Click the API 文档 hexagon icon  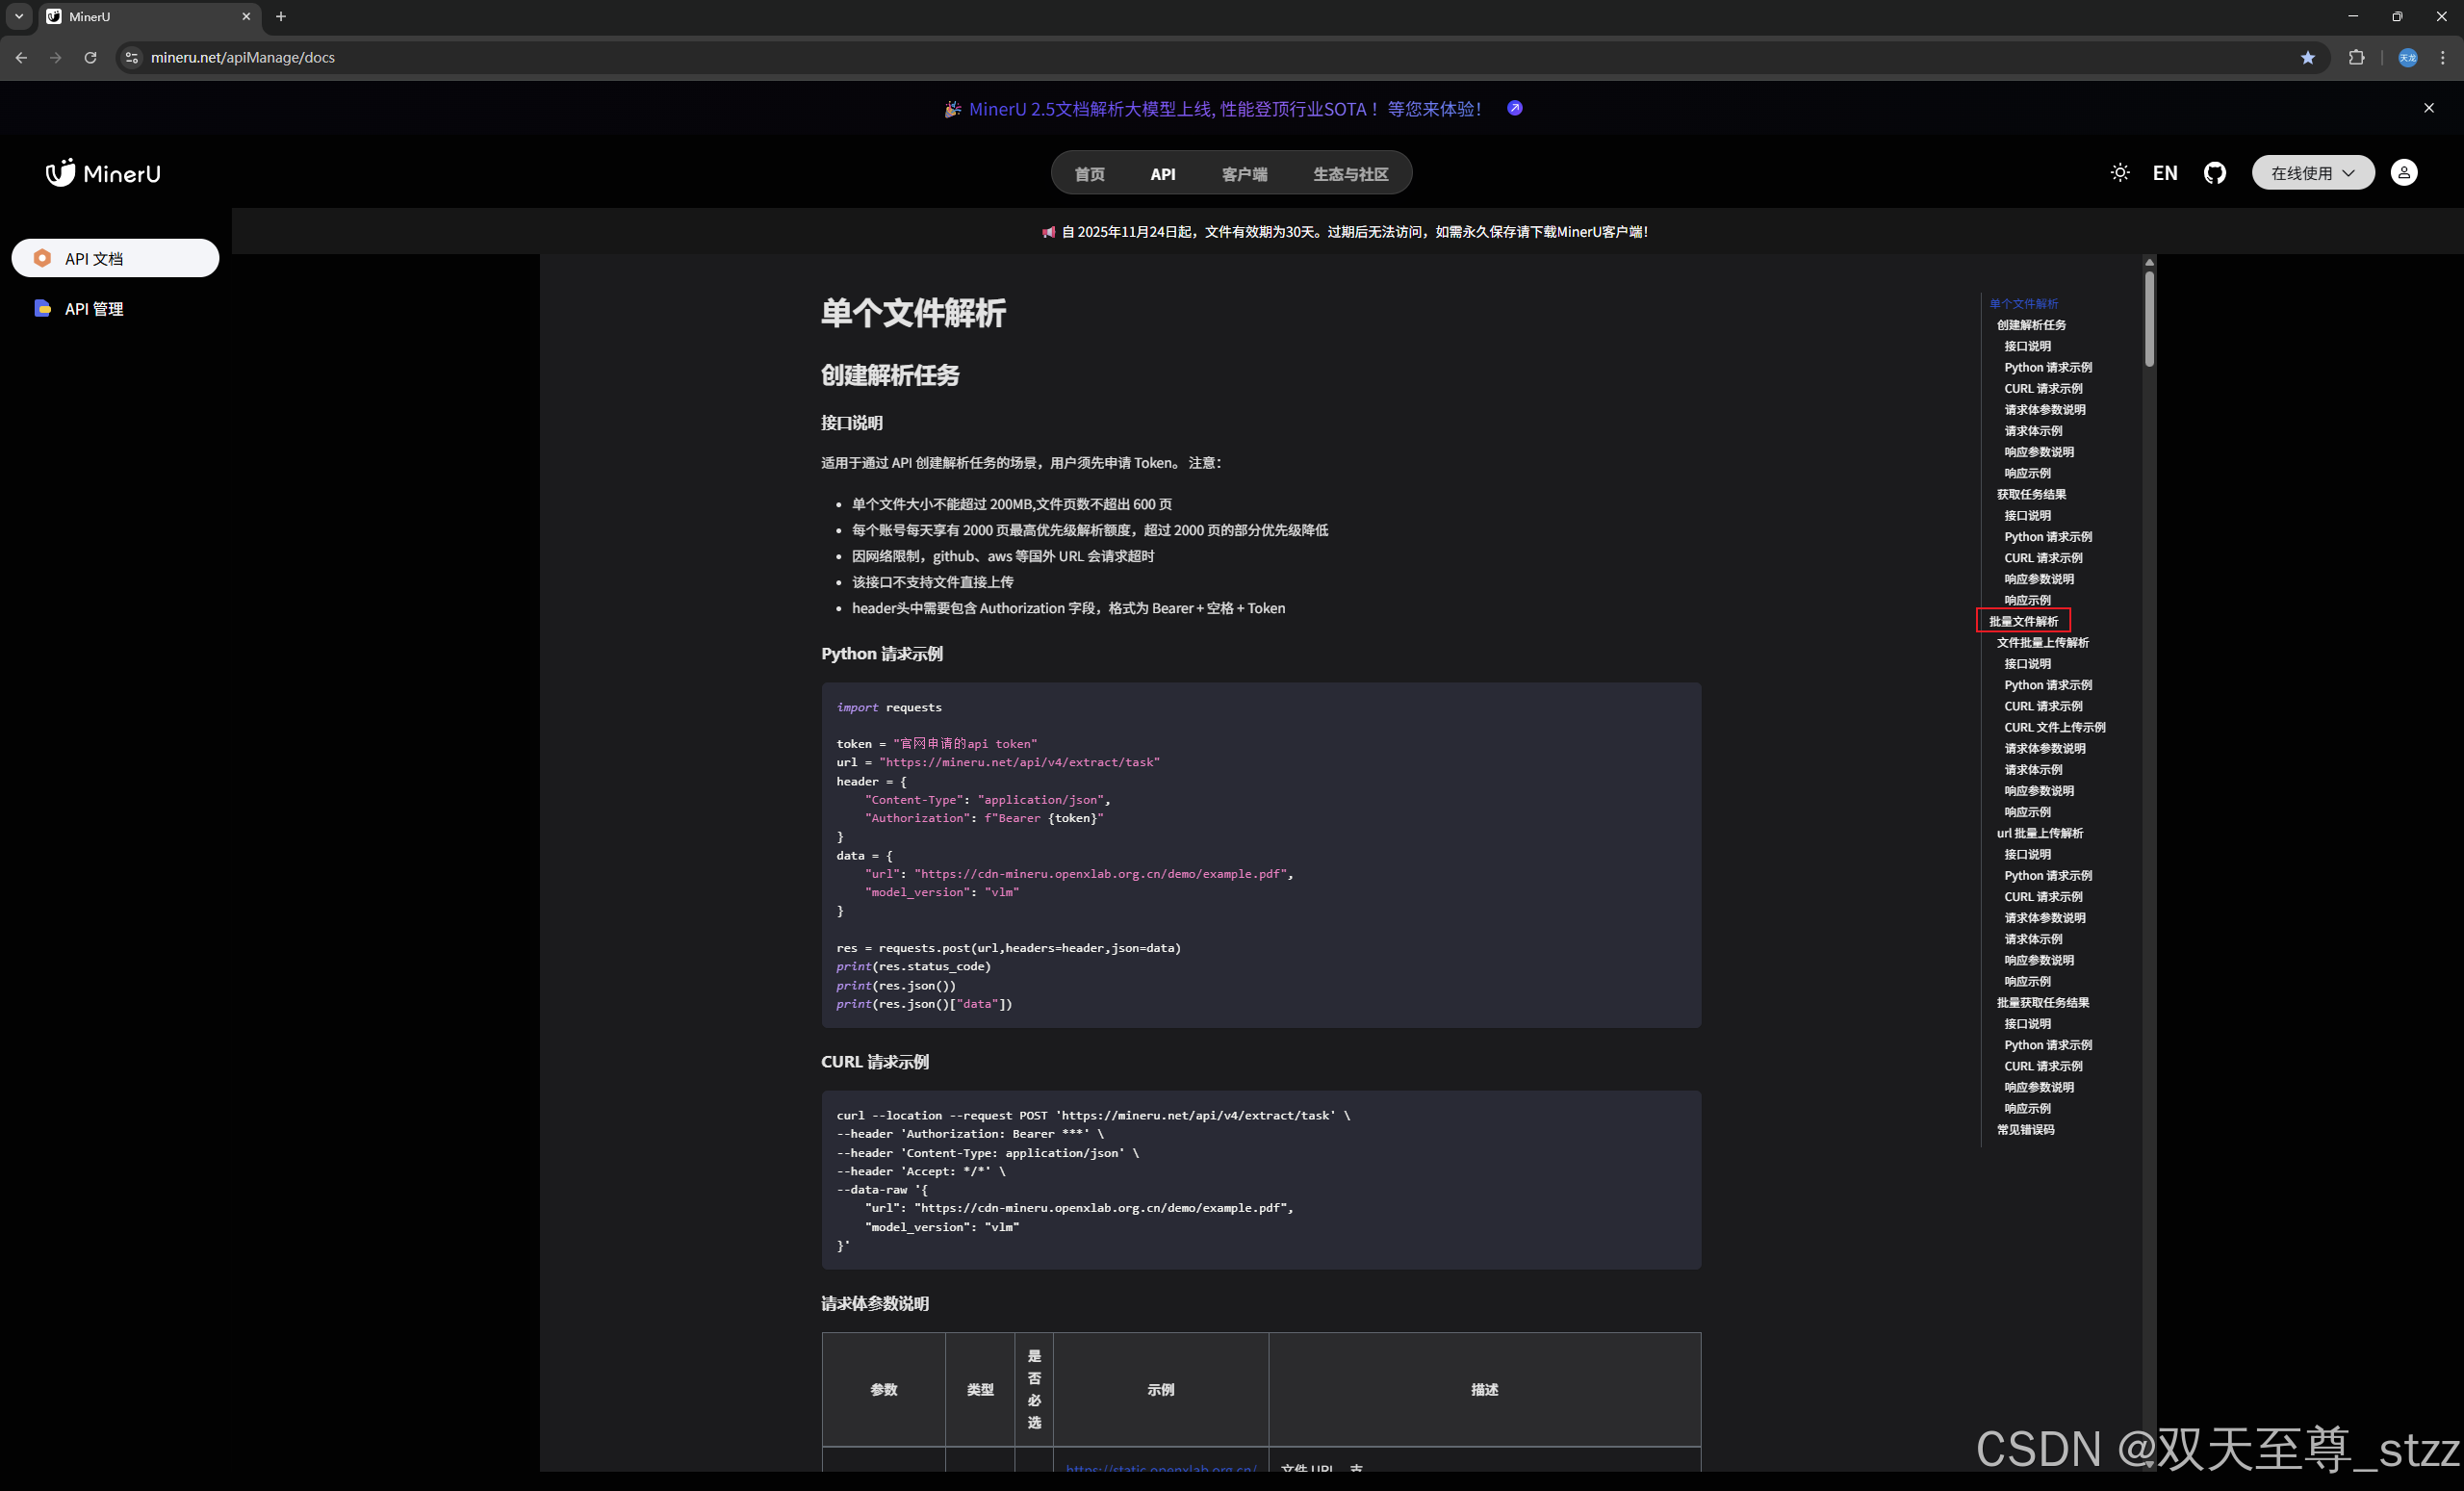pyautogui.click(x=42, y=258)
